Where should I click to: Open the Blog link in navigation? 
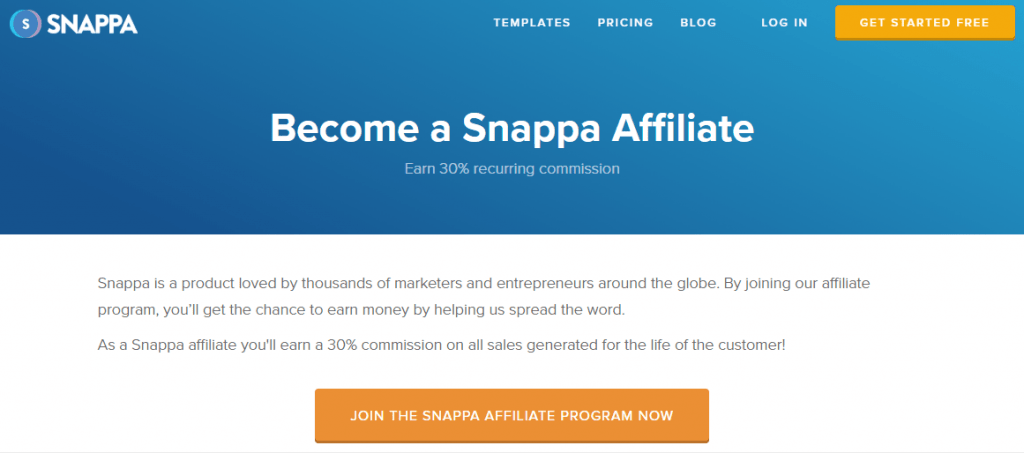[x=698, y=22]
